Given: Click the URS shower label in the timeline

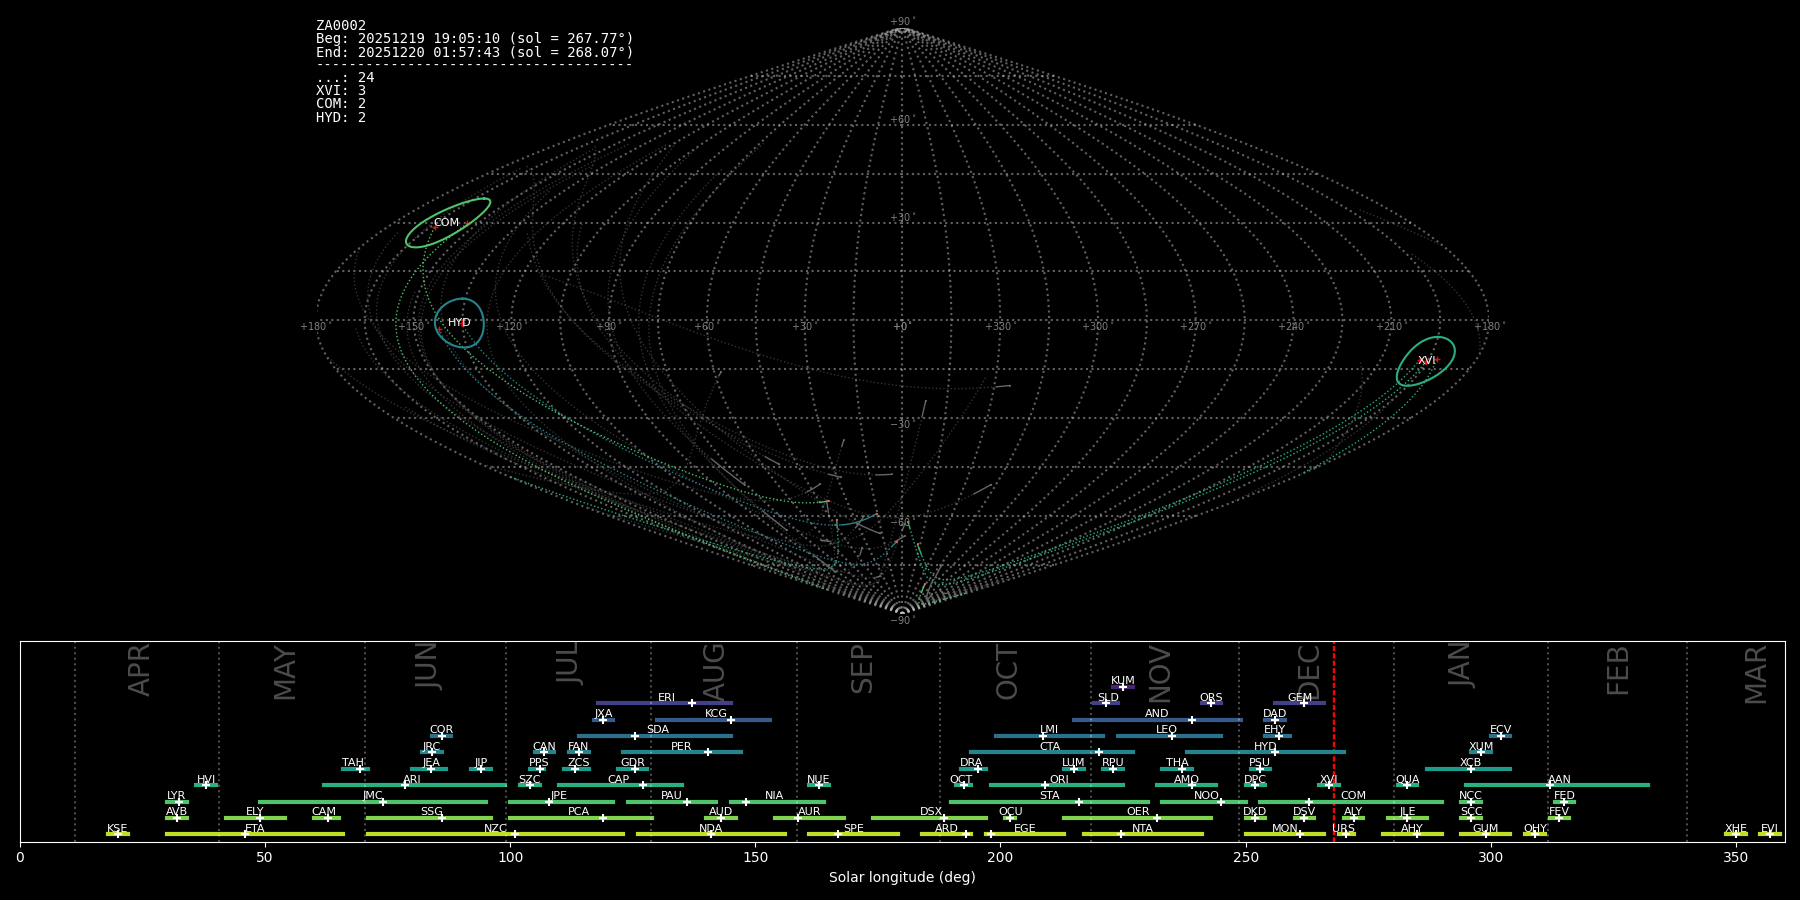Looking at the screenshot, I should pos(1343,829).
